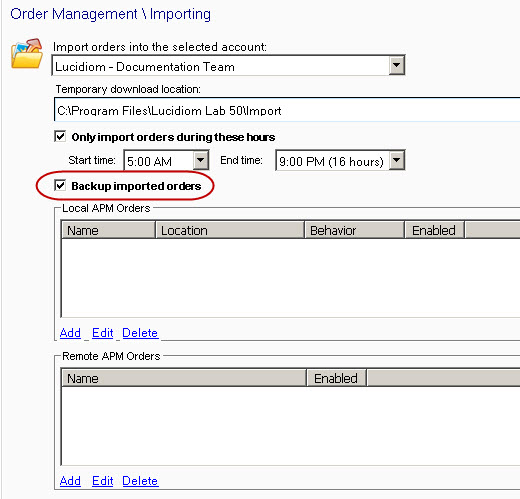The width and height of the screenshot is (520, 499).
Task: Expand the Start time dropdown
Action: point(200,160)
